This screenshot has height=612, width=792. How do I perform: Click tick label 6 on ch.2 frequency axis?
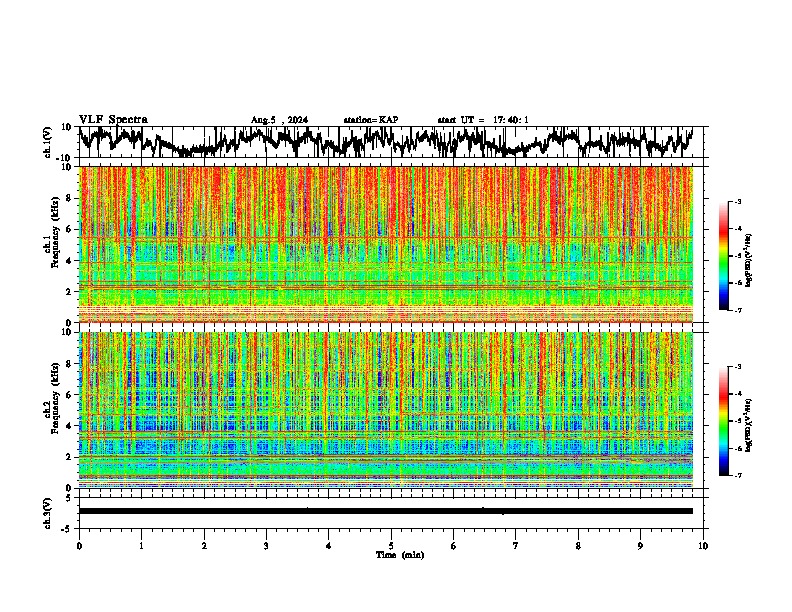pos(70,395)
